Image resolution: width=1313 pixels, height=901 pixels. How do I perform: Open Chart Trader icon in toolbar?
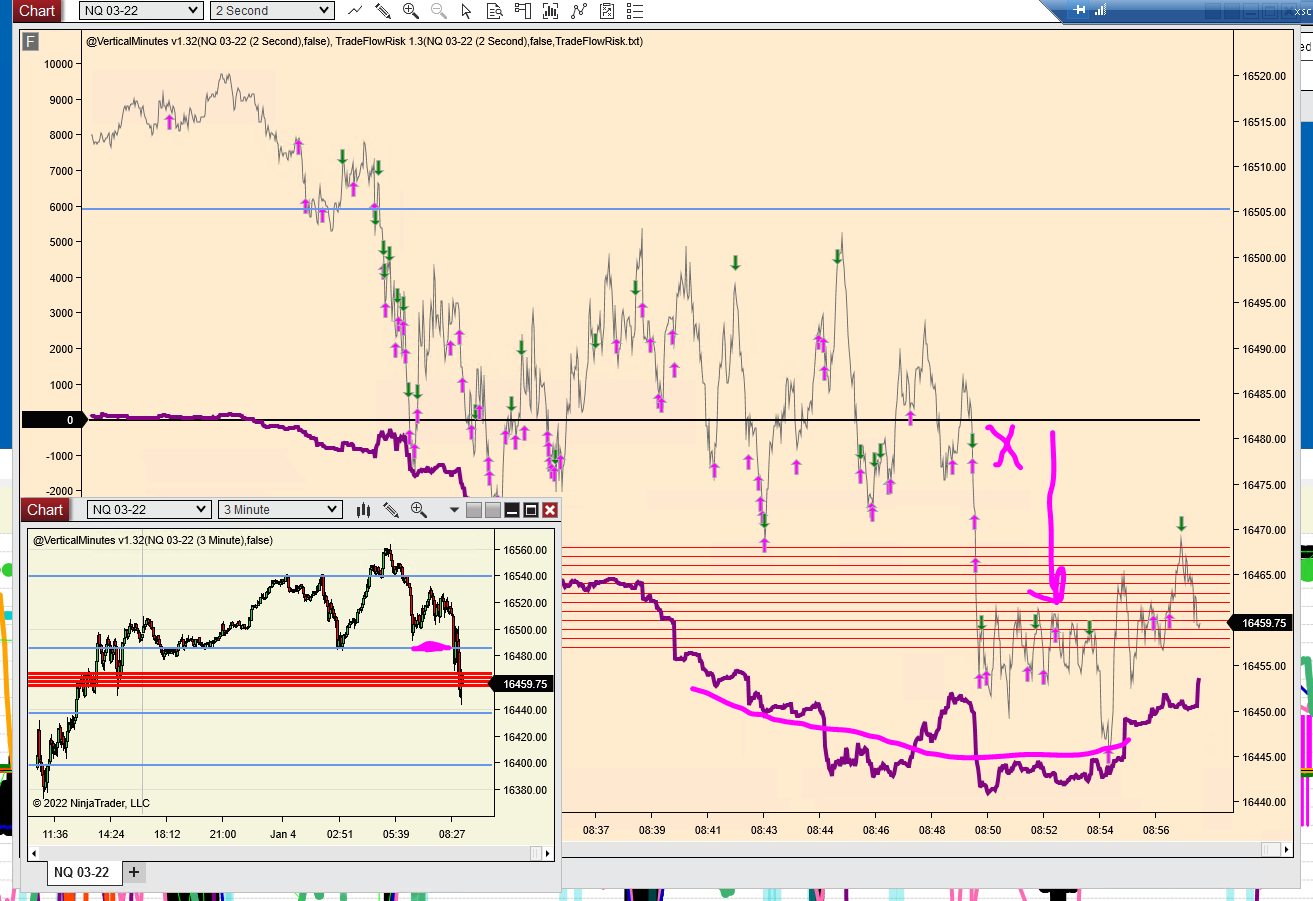tap(523, 10)
